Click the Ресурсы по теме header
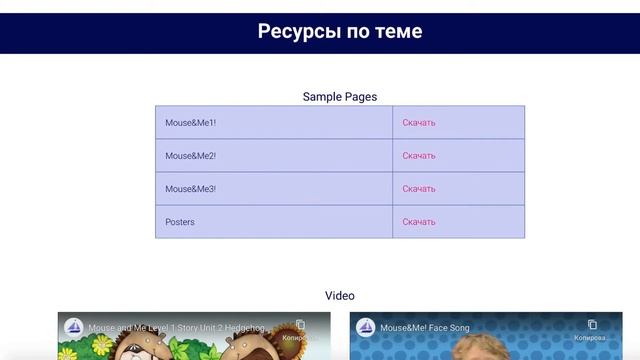640x360 pixels. [340, 31]
